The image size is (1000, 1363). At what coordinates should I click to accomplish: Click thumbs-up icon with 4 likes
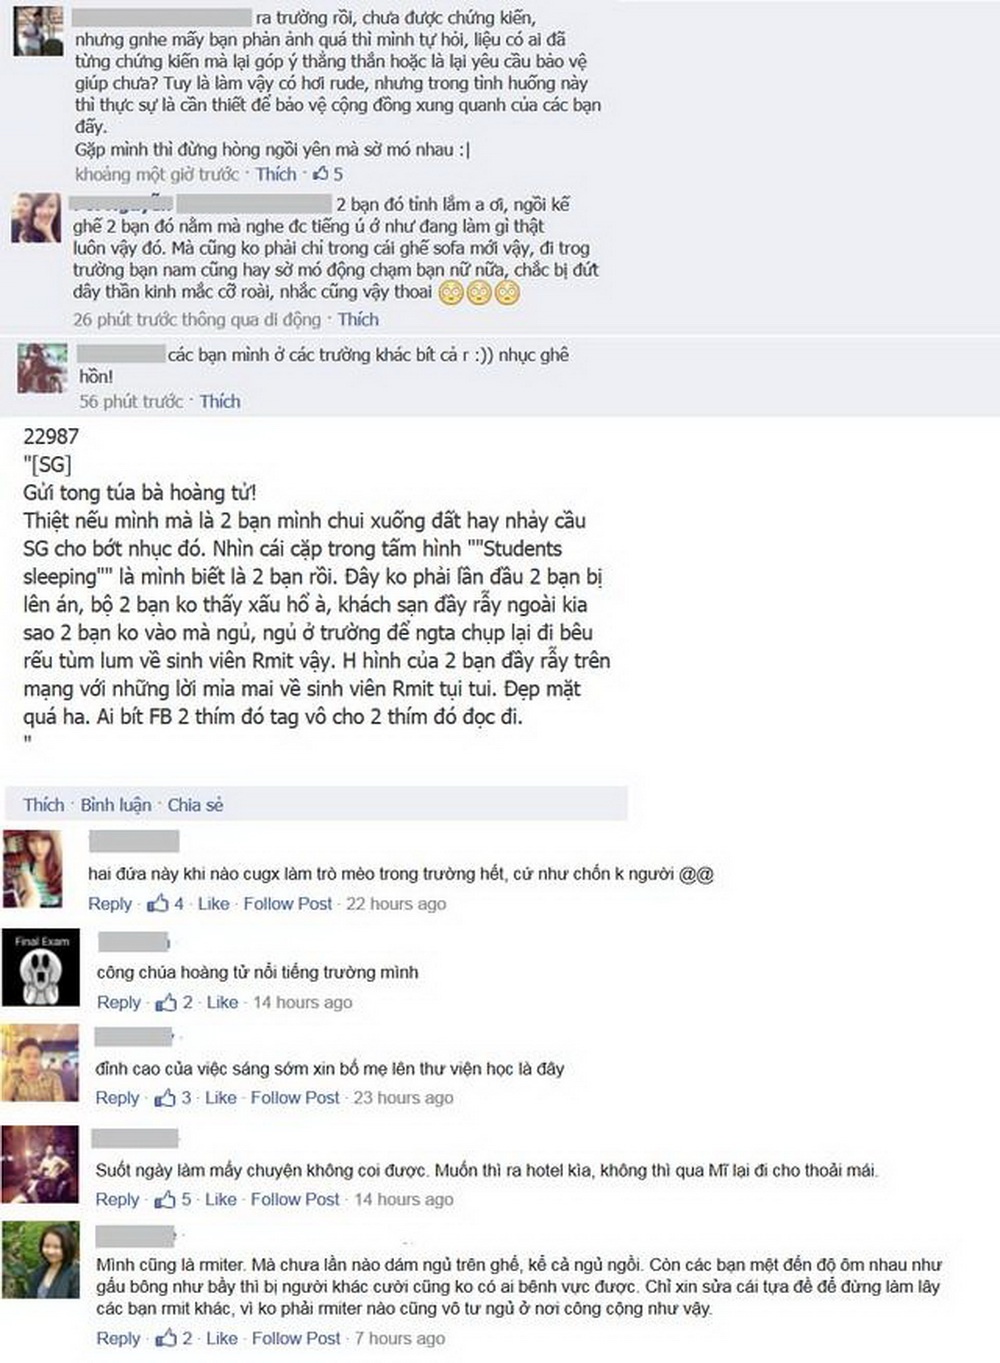click(158, 904)
